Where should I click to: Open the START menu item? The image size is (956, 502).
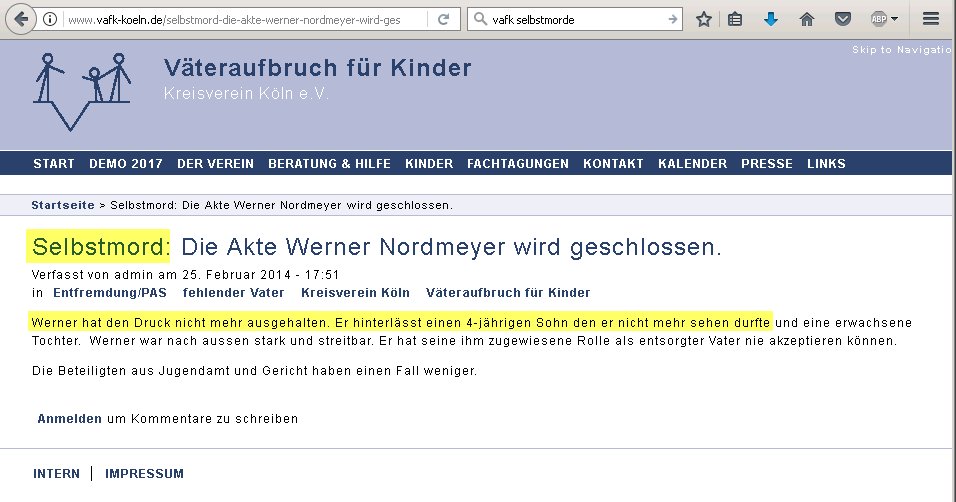click(x=54, y=163)
